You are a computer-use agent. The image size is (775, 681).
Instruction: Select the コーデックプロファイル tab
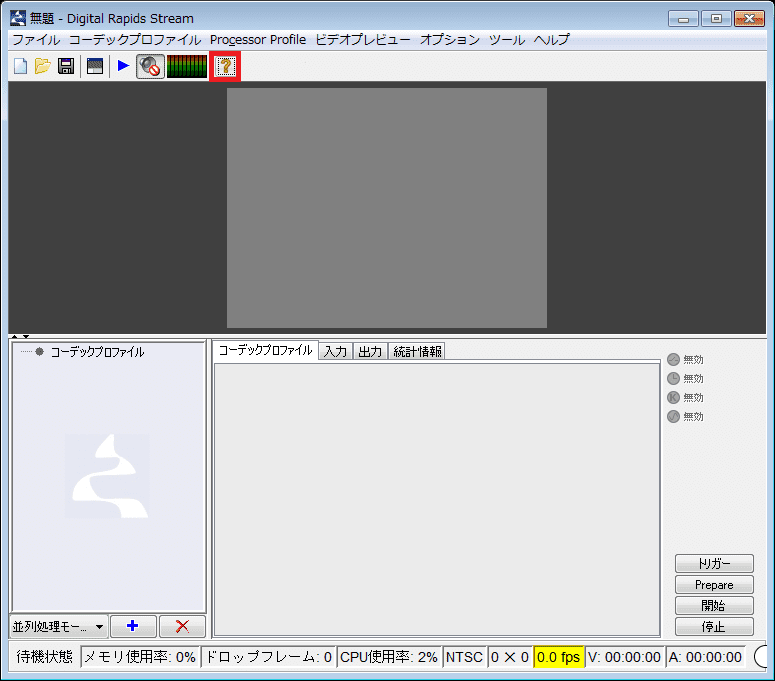coord(266,350)
